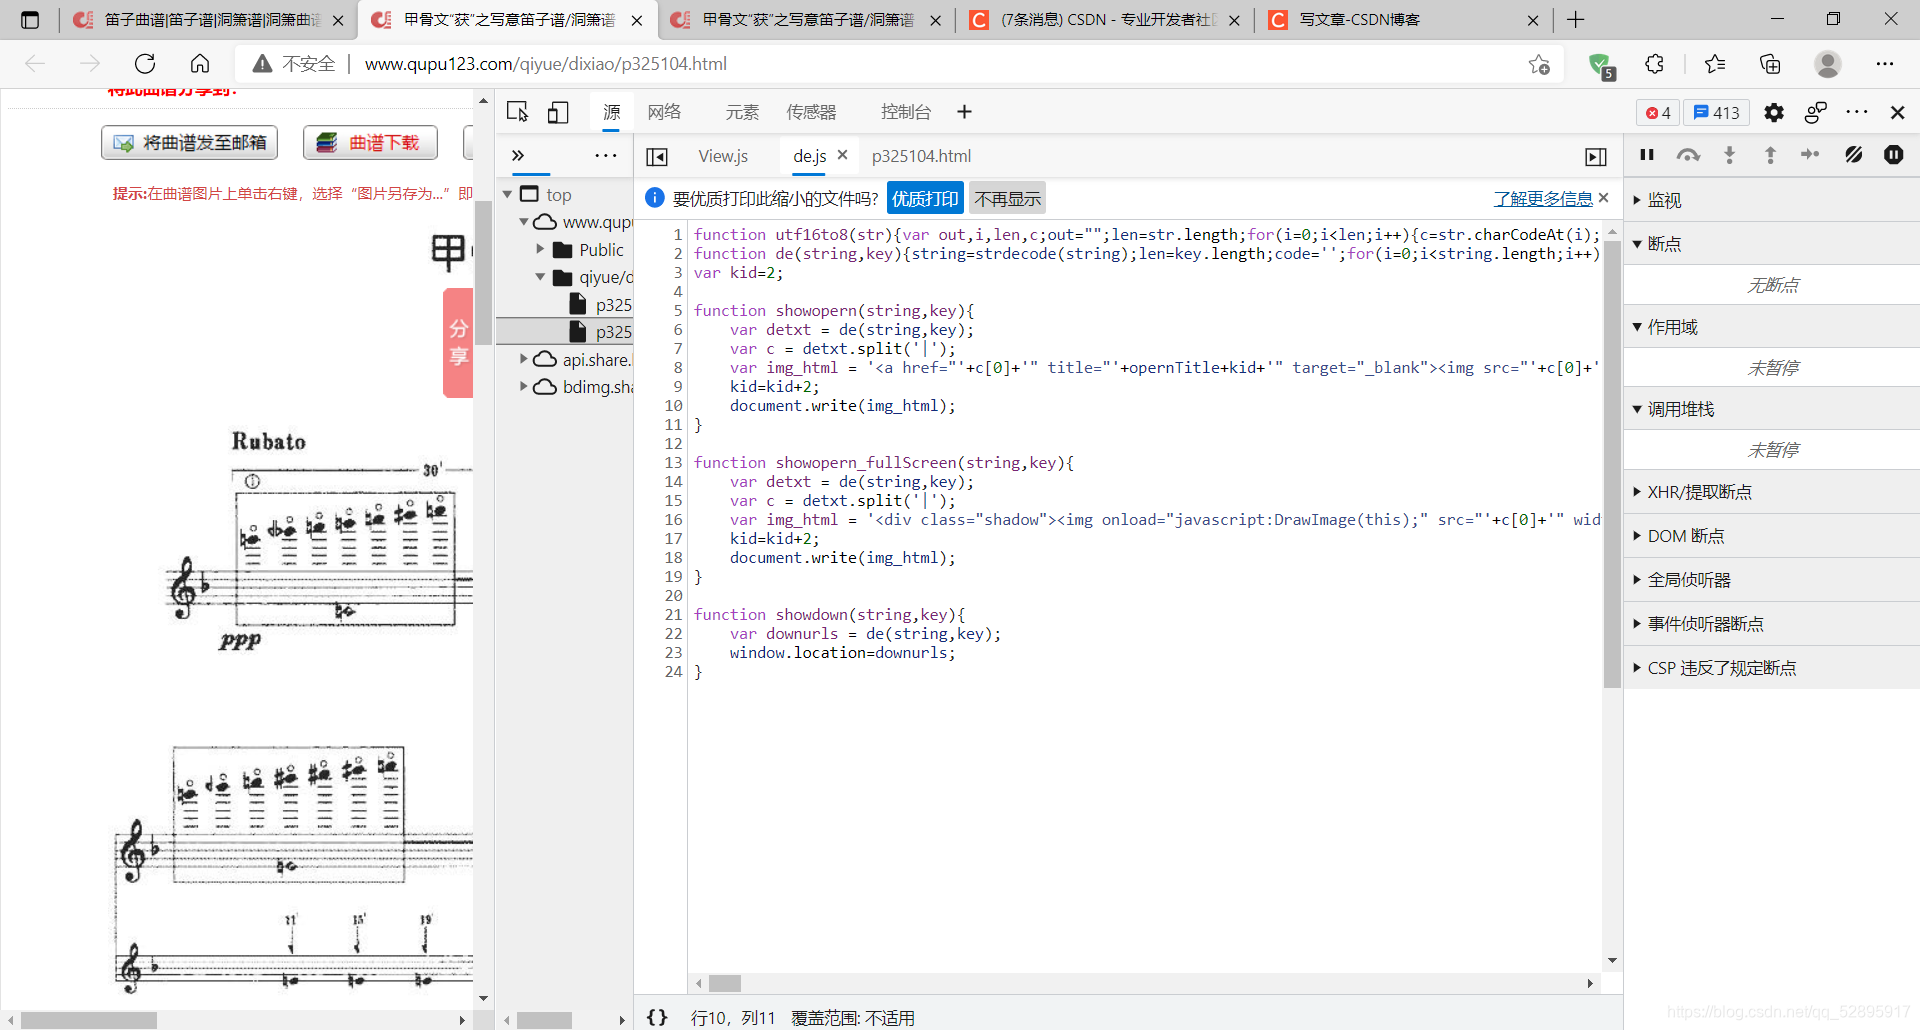Open collections icon
1920x1030 pixels.
pyautogui.click(x=1770, y=64)
